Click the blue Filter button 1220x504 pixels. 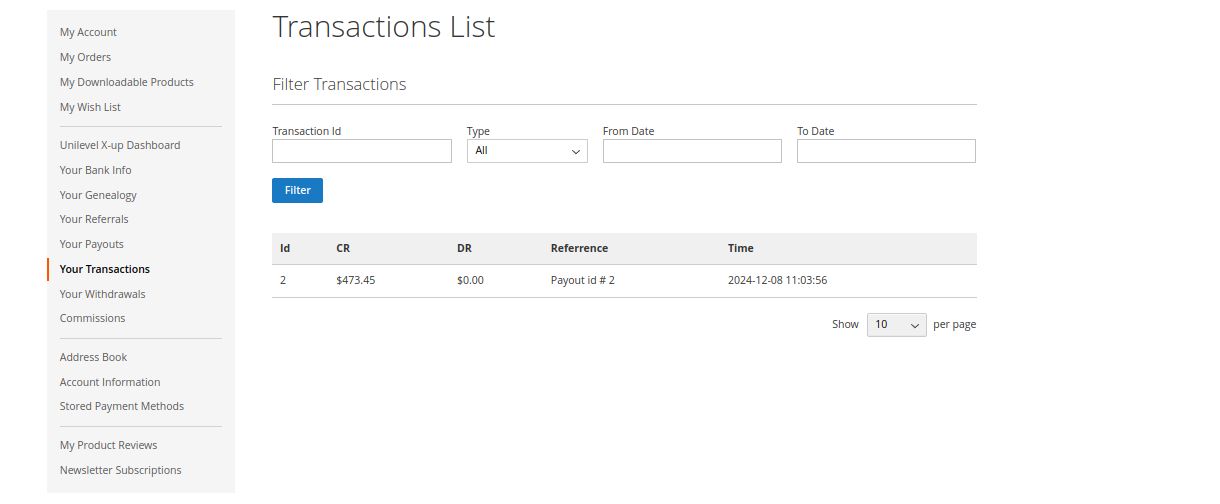click(x=297, y=190)
